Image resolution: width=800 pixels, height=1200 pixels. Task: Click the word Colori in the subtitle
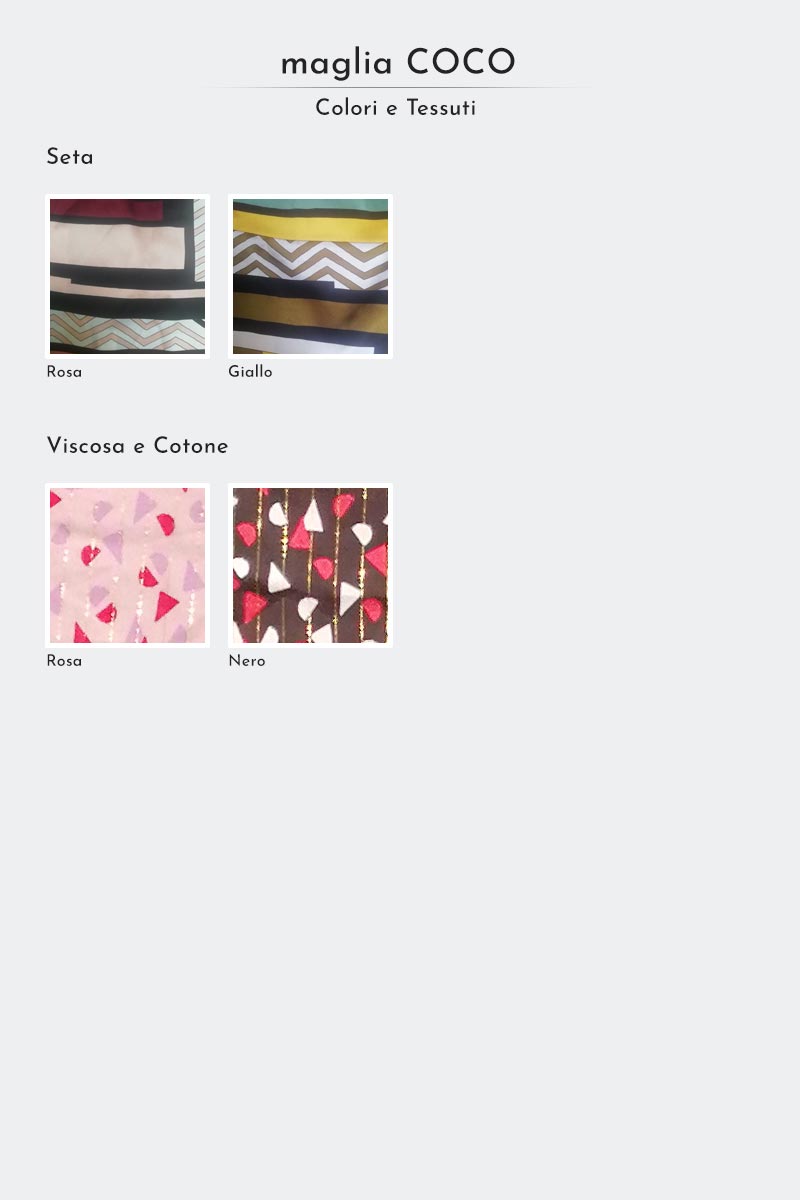[x=346, y=108]
